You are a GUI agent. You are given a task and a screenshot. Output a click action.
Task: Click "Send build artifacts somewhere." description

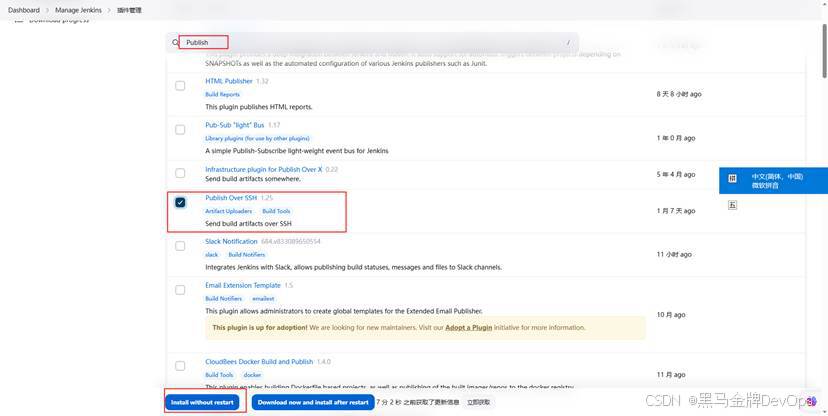(x=253, y=179)
